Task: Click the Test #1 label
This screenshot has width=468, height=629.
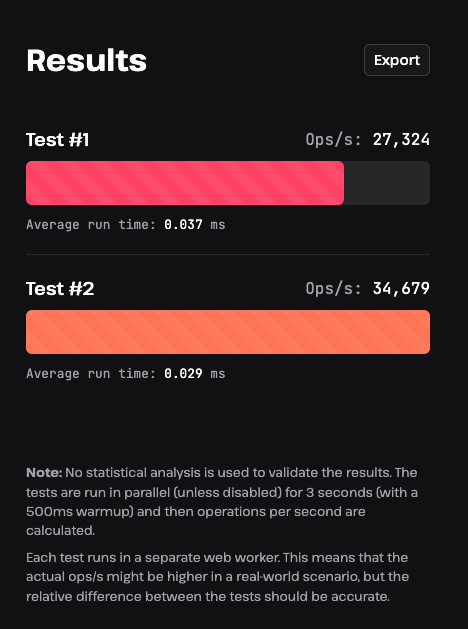Action: click(58, 140)
